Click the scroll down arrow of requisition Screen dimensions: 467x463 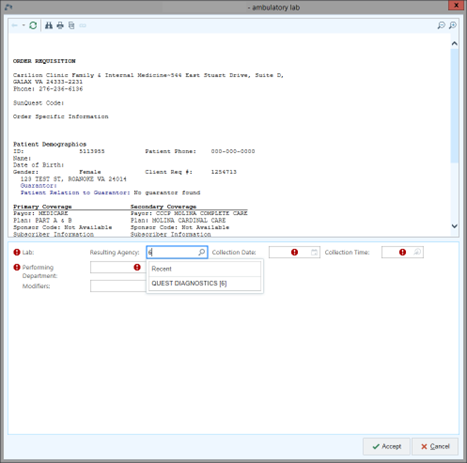point(454,226)
